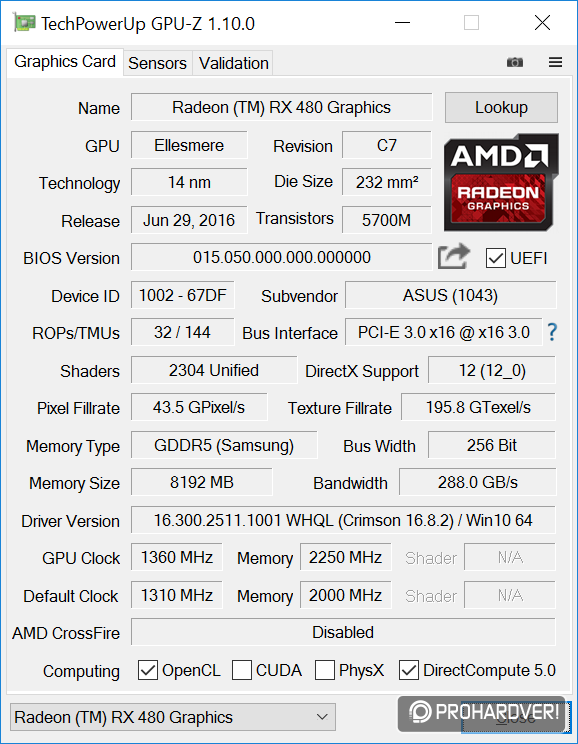
Task: Take a screenshot with the camera icon
Action: pos(515,62)
